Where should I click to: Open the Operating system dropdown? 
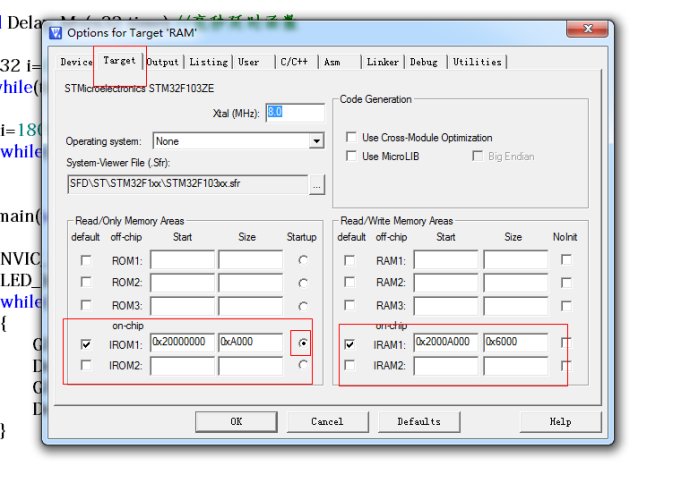pyautogui.click(x=316, y=141)
